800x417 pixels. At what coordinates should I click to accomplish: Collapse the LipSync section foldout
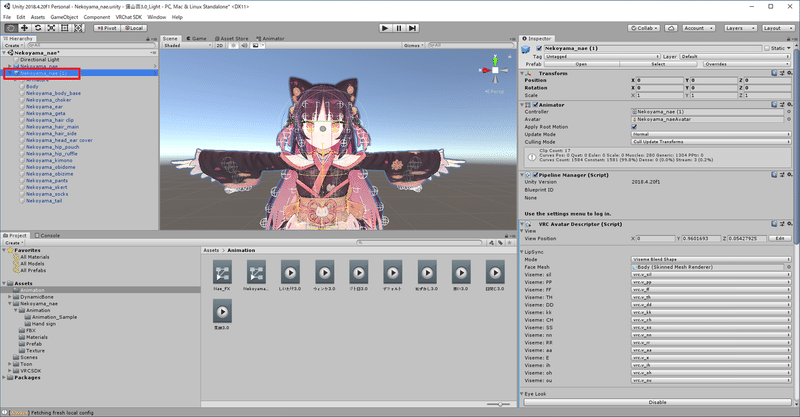[522, 252]
